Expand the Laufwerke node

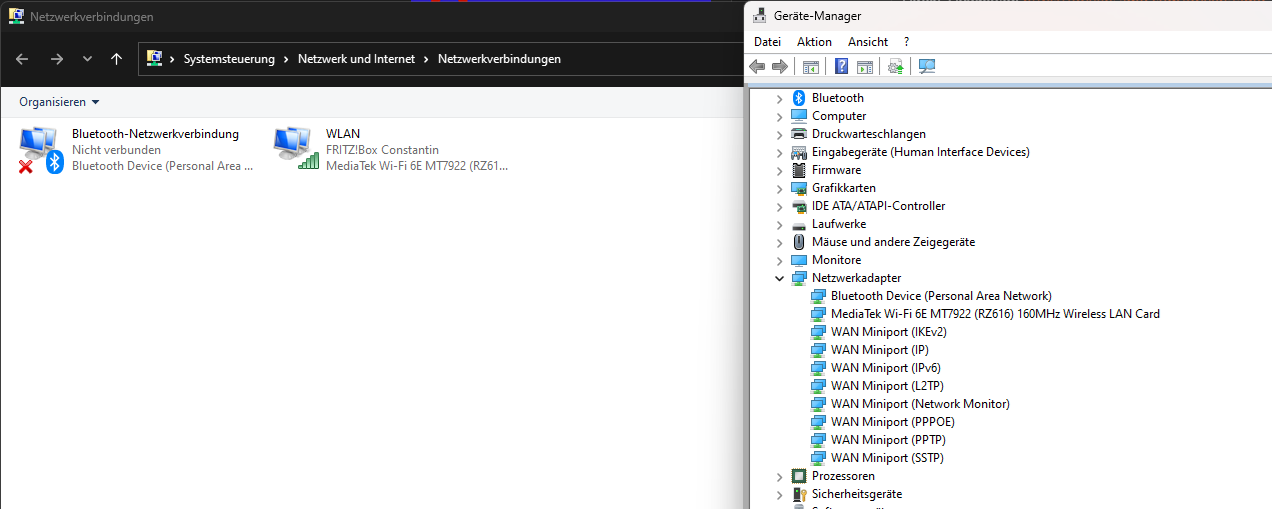[780, 224]
